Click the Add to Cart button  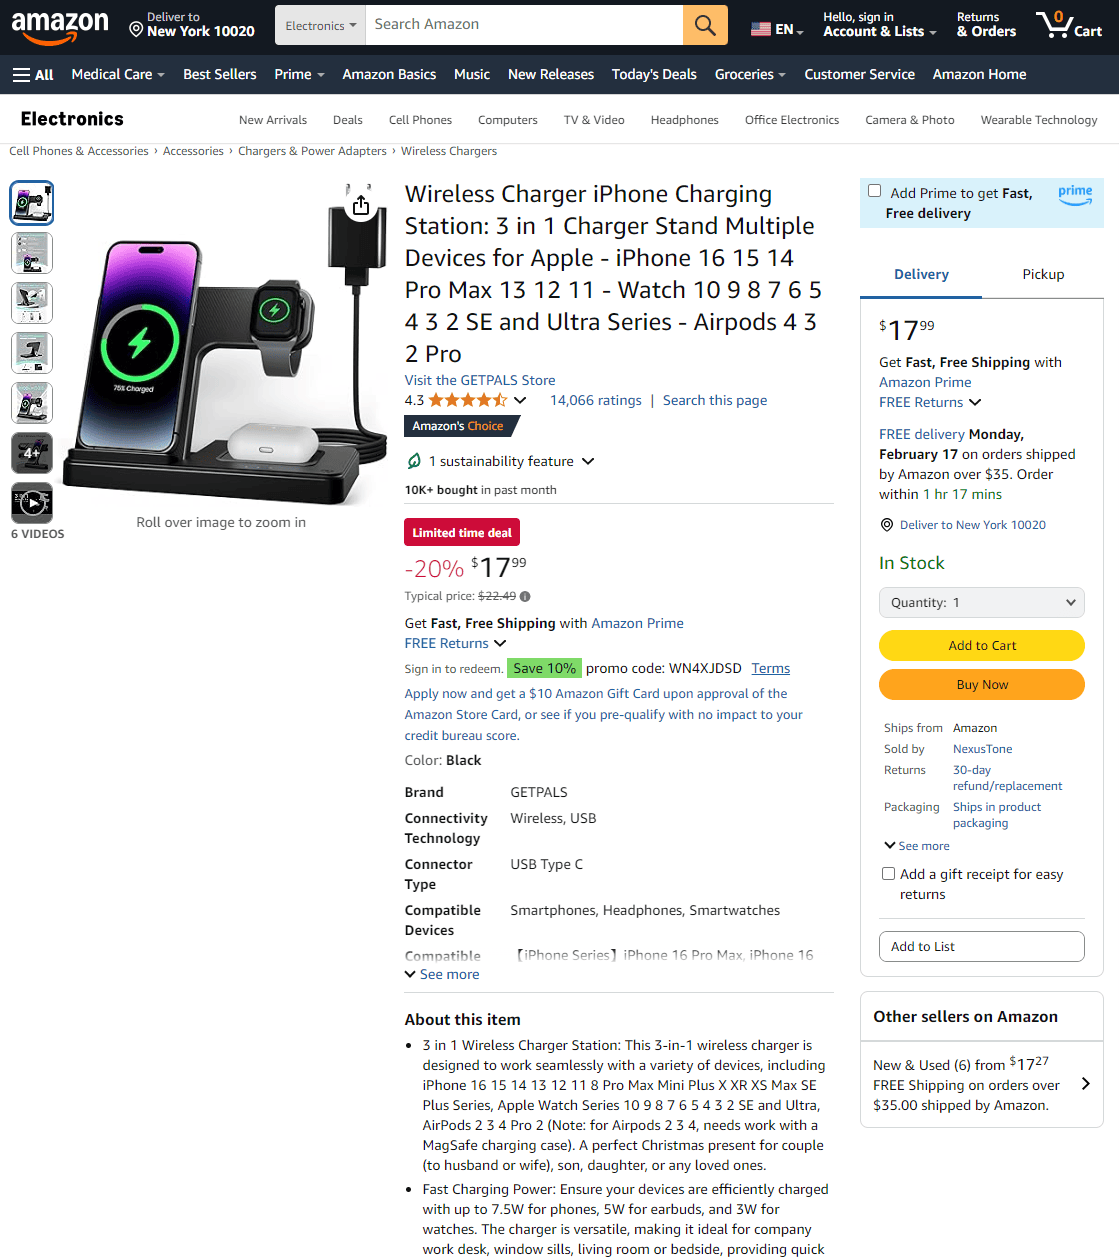[982, 645]
